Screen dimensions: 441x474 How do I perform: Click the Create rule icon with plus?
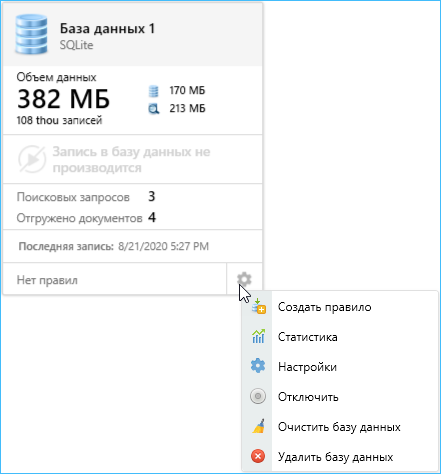(x=258, y=307)
